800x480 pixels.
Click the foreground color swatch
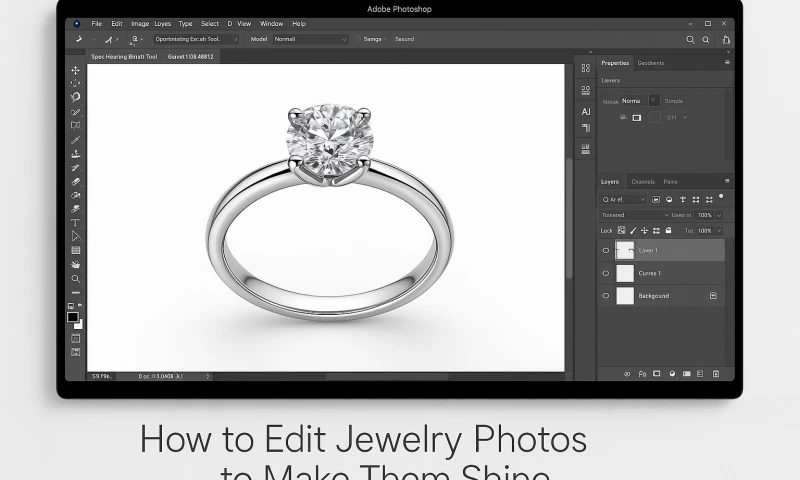(x=73, y=317)
